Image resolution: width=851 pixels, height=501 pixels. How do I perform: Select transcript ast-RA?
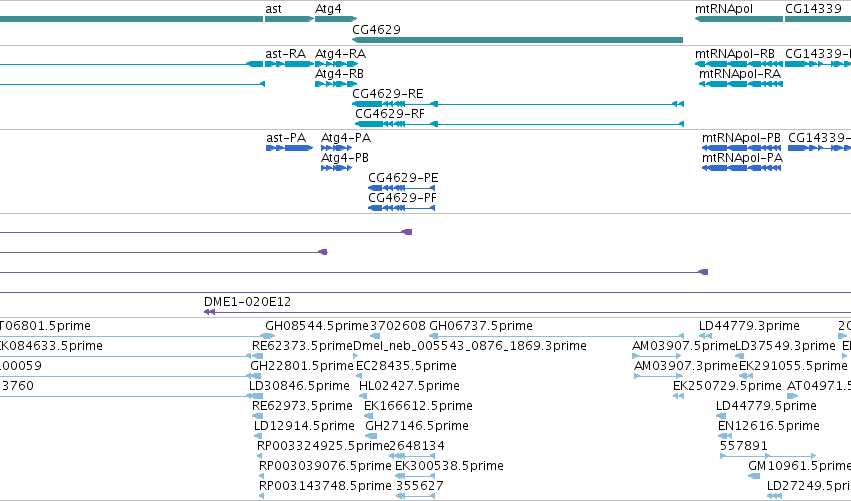(285, 54)
